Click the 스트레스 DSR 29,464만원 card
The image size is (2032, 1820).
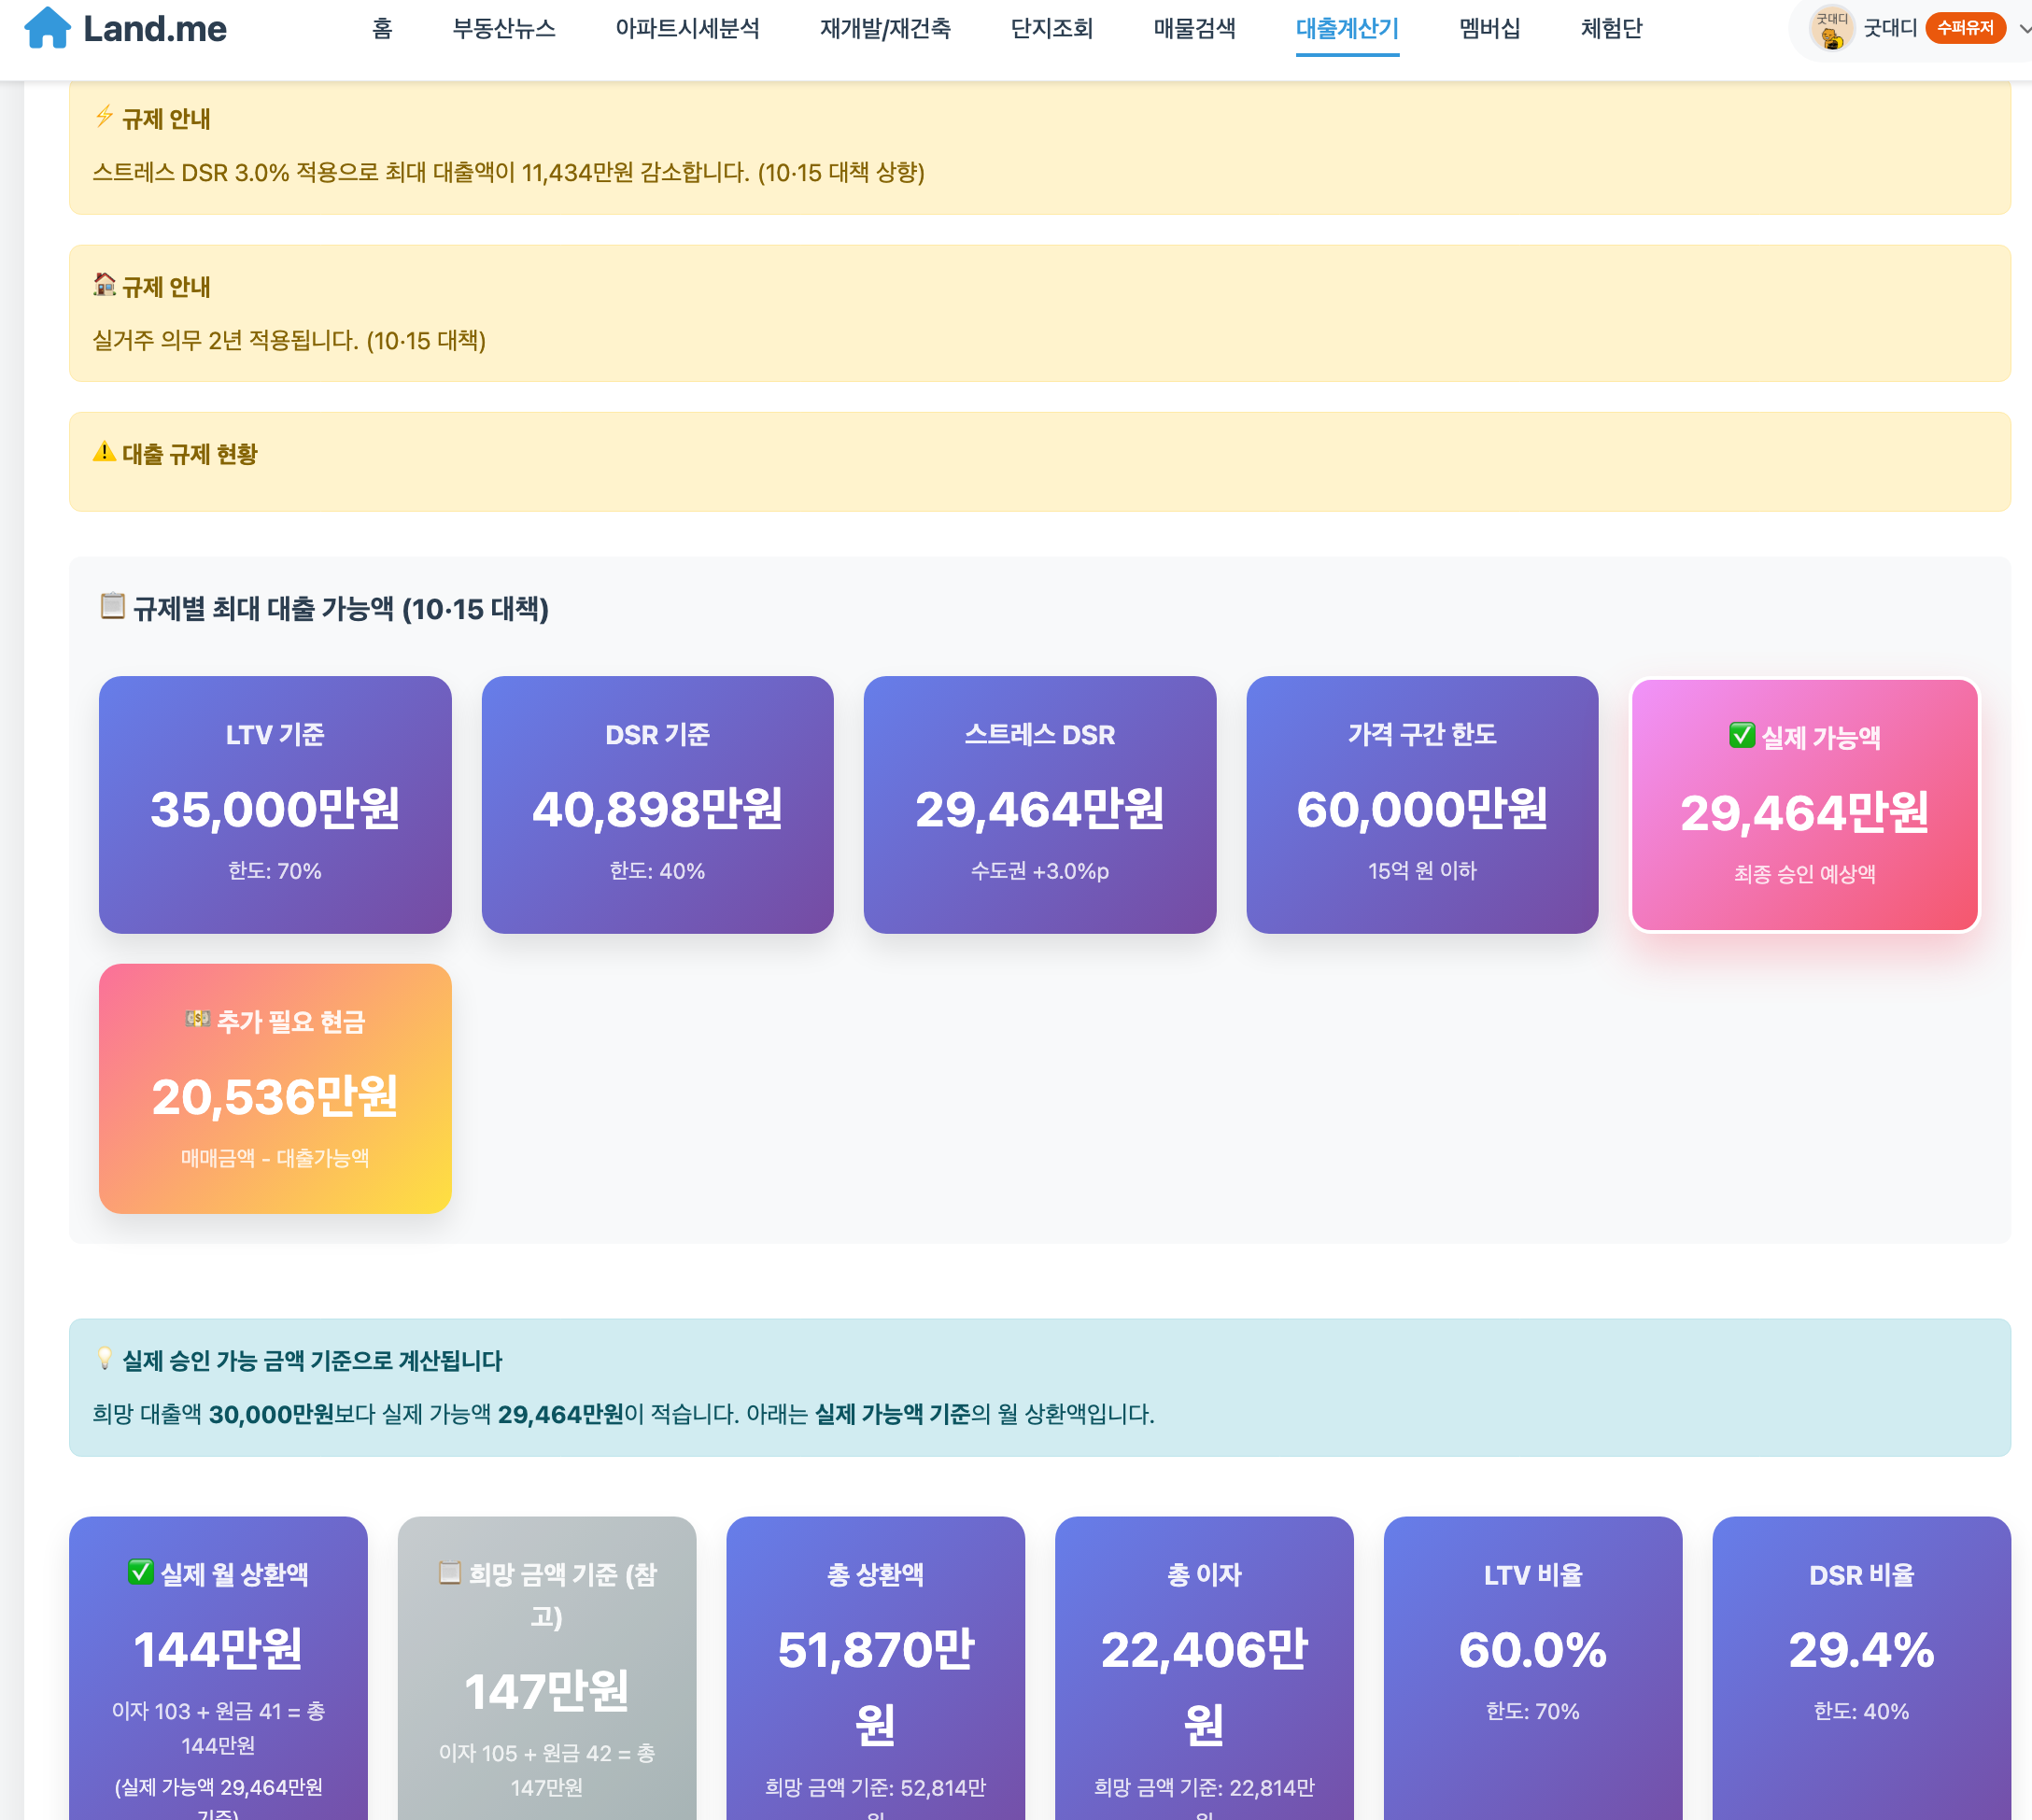tap(1039, 806)
